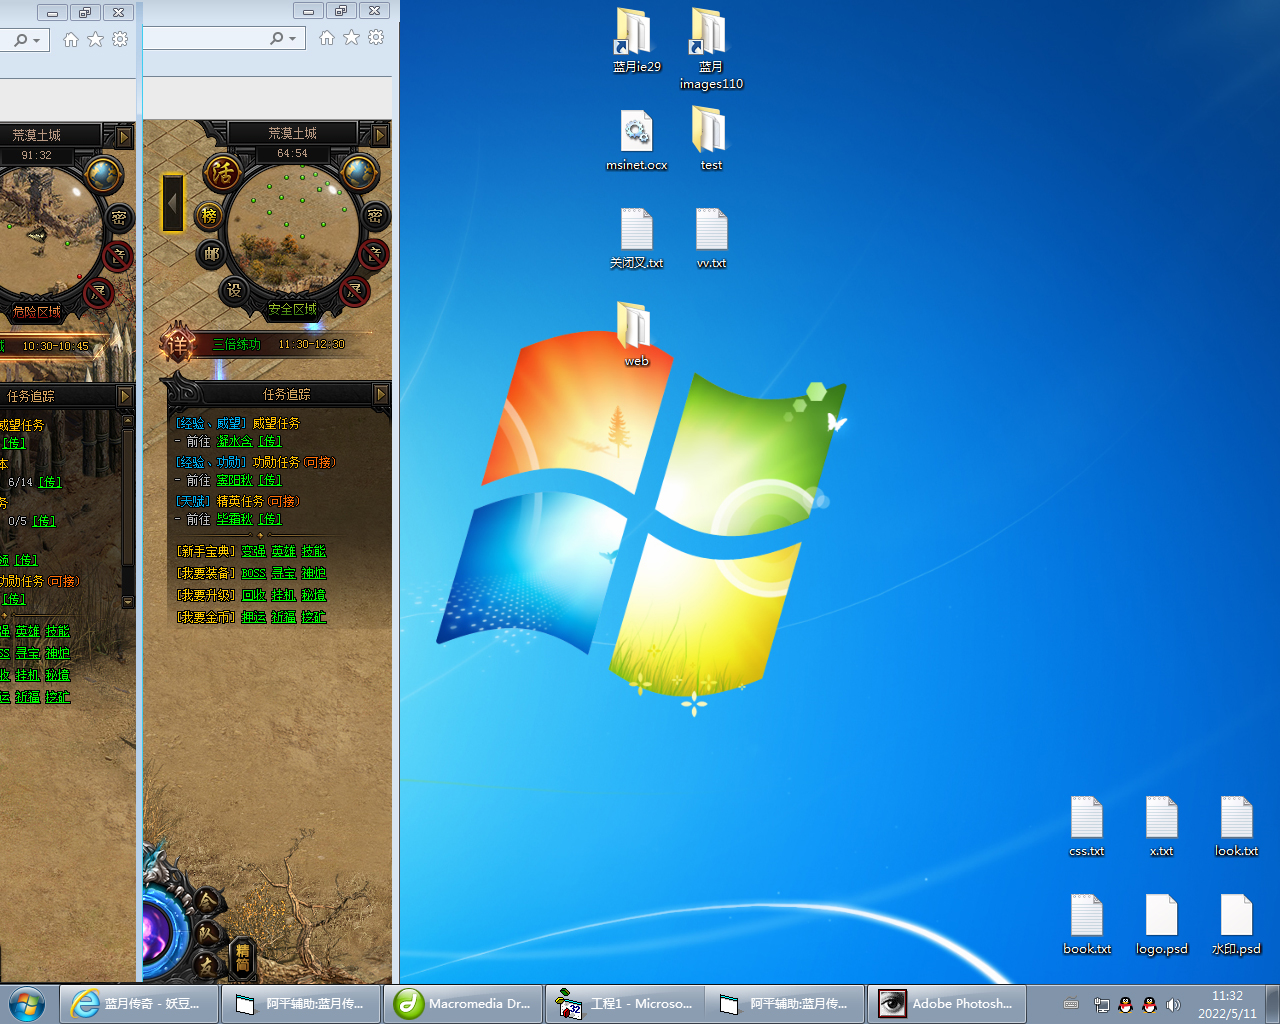Viewport: 1280px width, 1024px height.
Task: Switch to 工程1 - Microsoft taskbar button
Action: (625, 1003)
